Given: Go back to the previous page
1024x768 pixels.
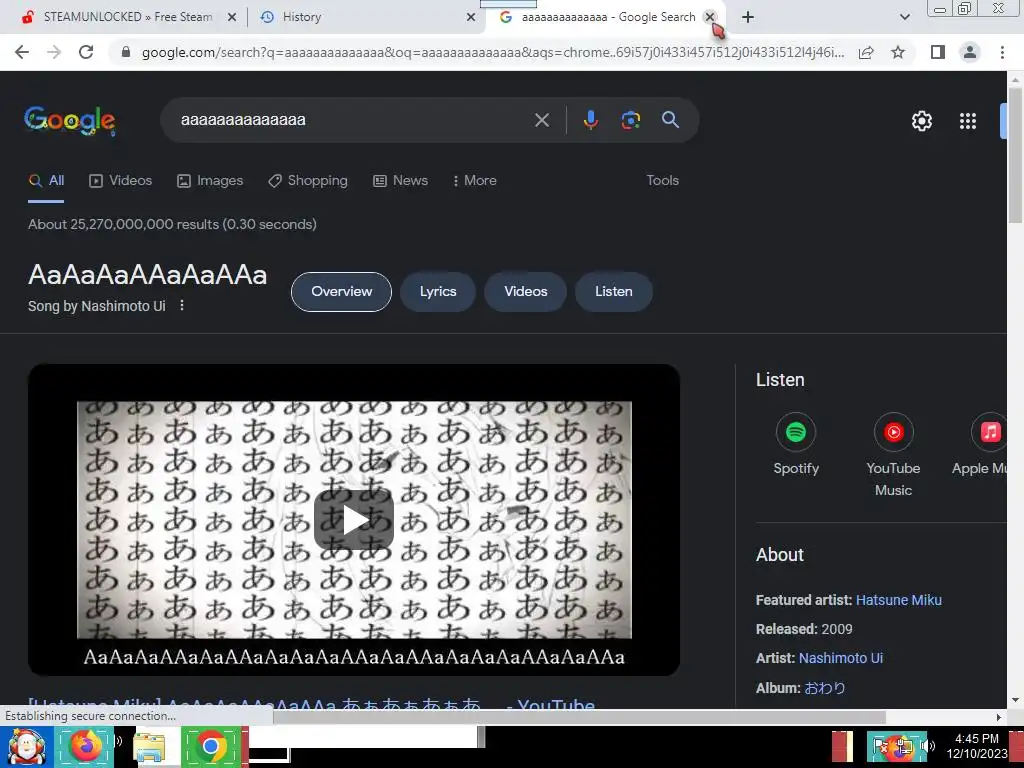Looking at the screenshot, I should click(x=22, y=52).
